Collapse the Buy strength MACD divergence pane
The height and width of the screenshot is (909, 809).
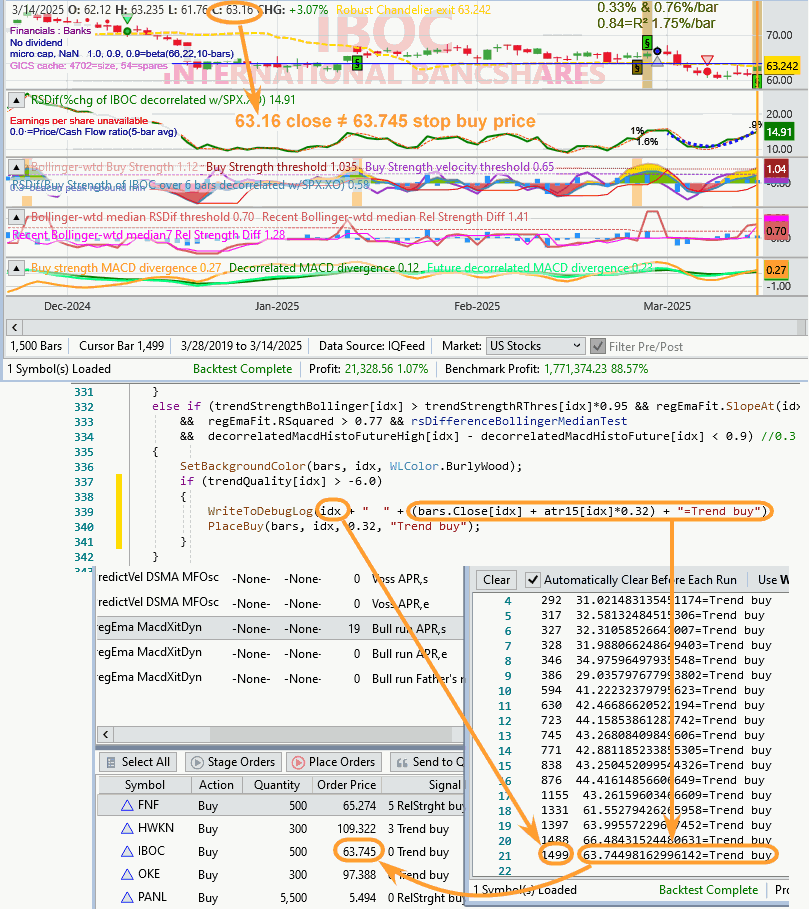pyautogui.click(x=17, y=268)
